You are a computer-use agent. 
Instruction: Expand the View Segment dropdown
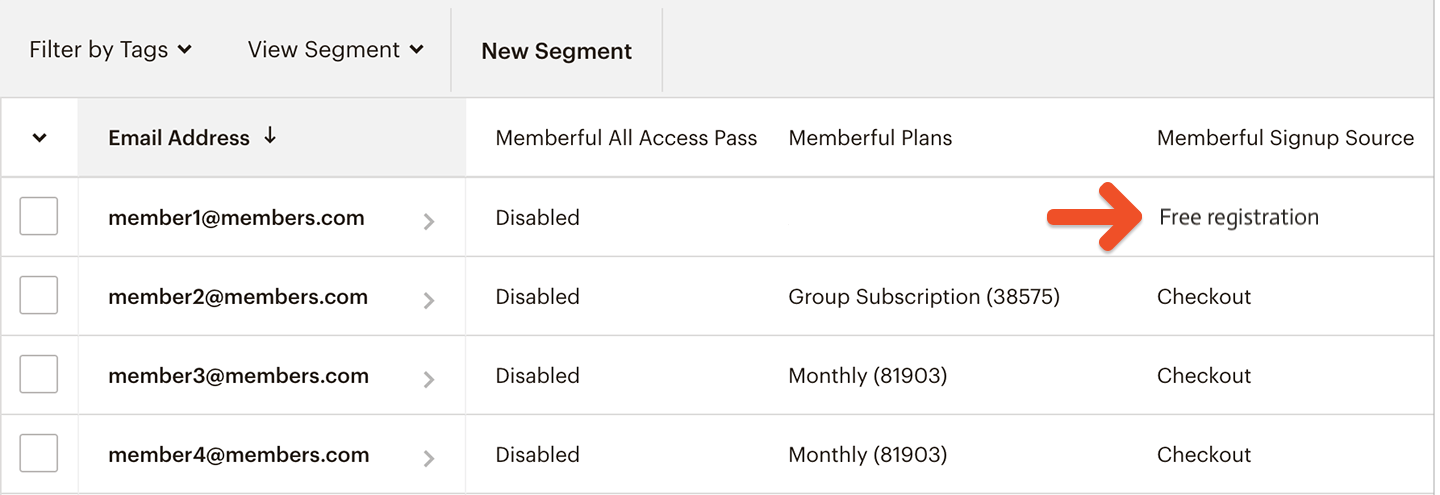click(335, 49)
